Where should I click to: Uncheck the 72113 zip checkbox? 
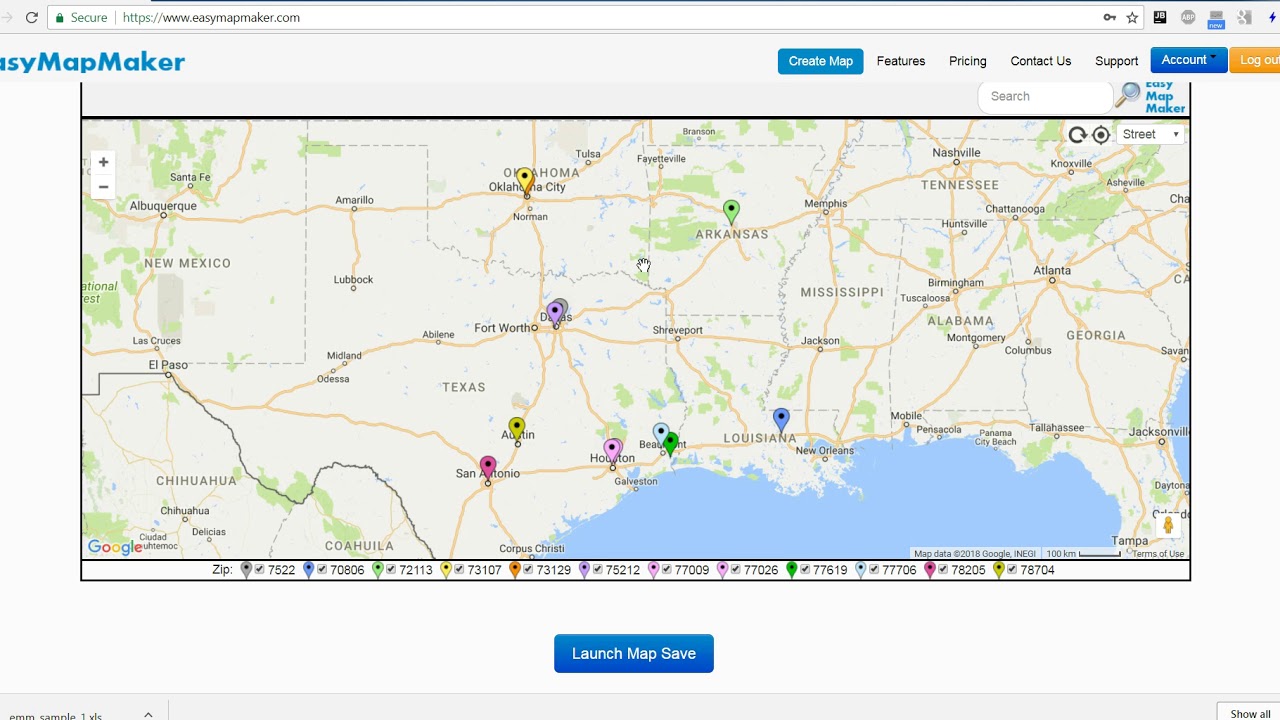point(390,570)
